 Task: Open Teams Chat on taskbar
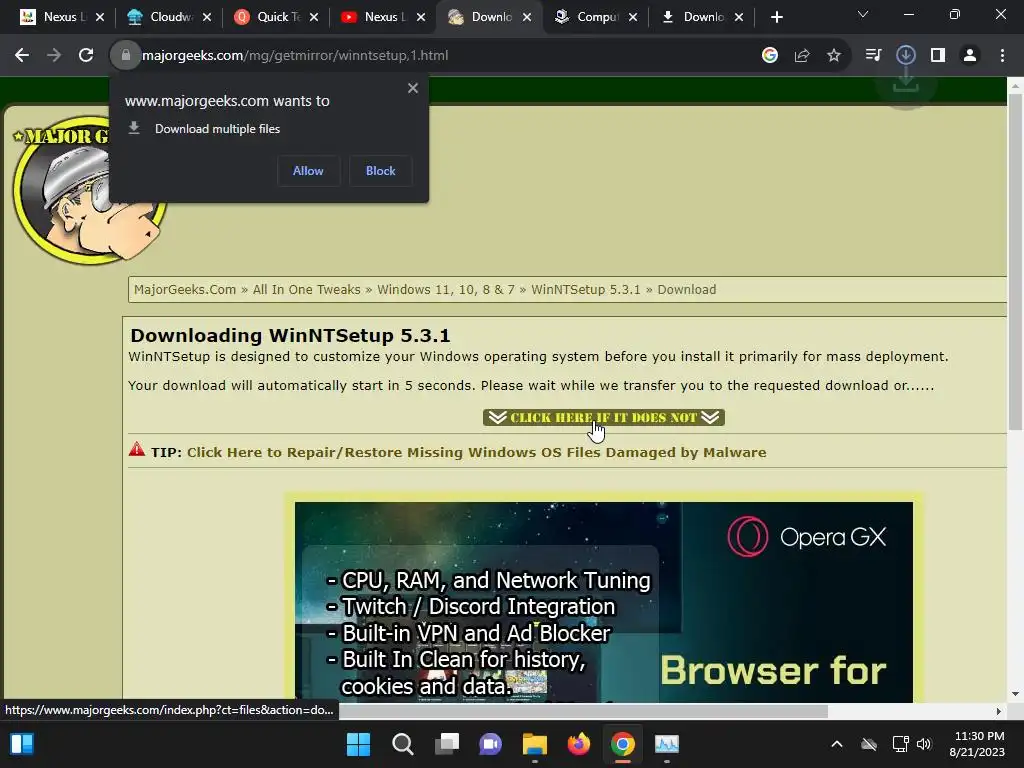point(490,744)
